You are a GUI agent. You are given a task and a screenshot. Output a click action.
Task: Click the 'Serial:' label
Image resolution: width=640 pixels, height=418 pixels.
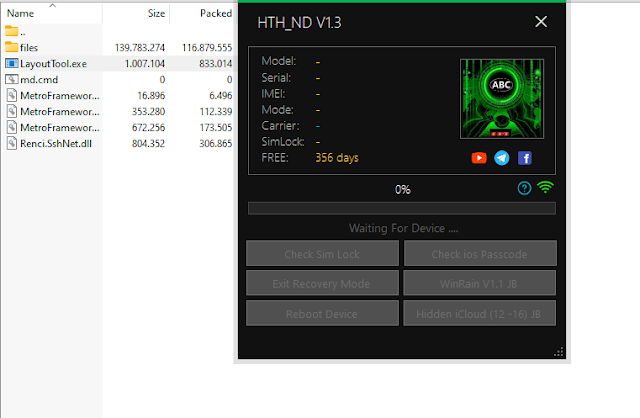(x=276, y=78)
